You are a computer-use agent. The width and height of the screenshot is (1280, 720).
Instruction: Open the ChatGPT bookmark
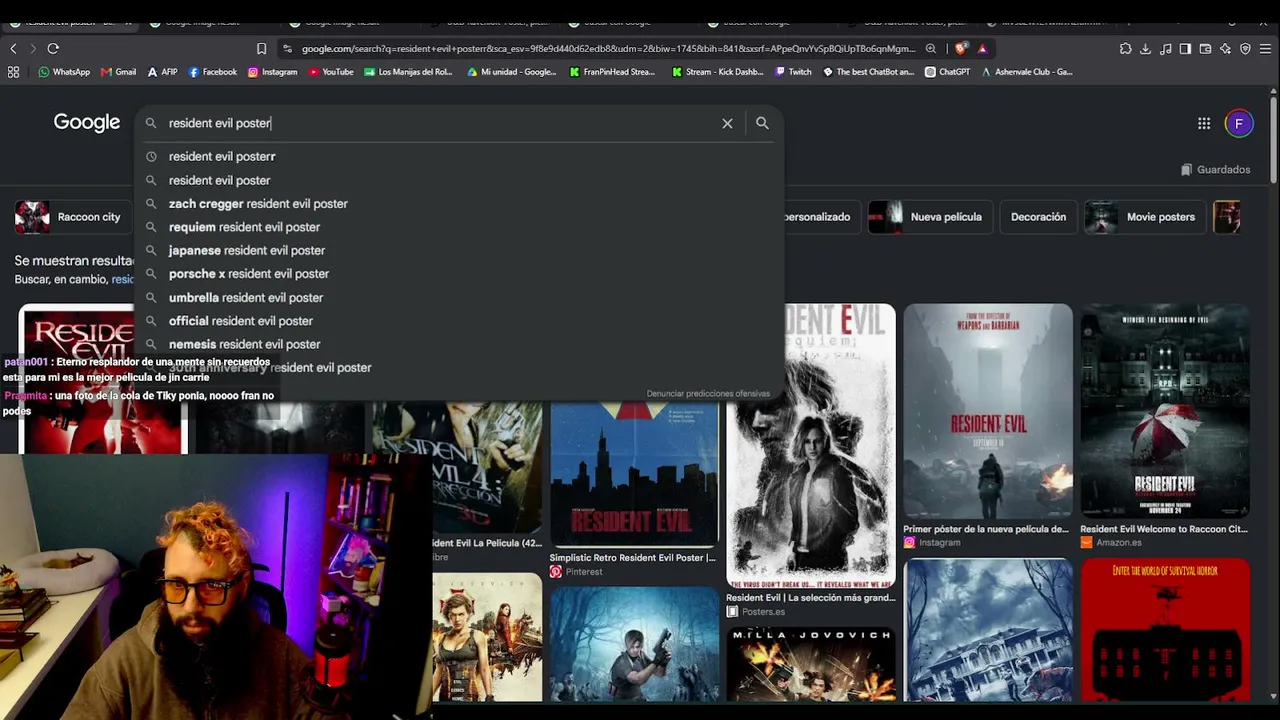pyautogui.click(x=947, y=72)
